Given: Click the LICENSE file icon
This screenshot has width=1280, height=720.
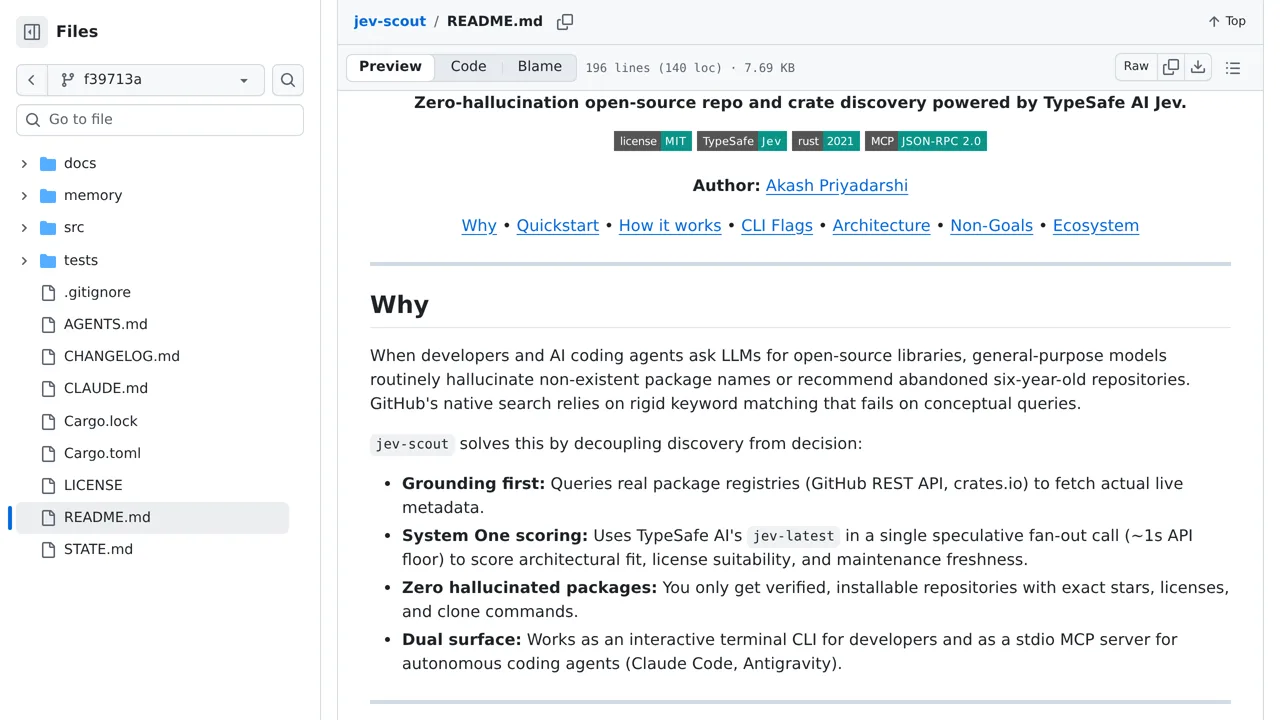Looking at the screenshot, I should (x=48, y=485).
